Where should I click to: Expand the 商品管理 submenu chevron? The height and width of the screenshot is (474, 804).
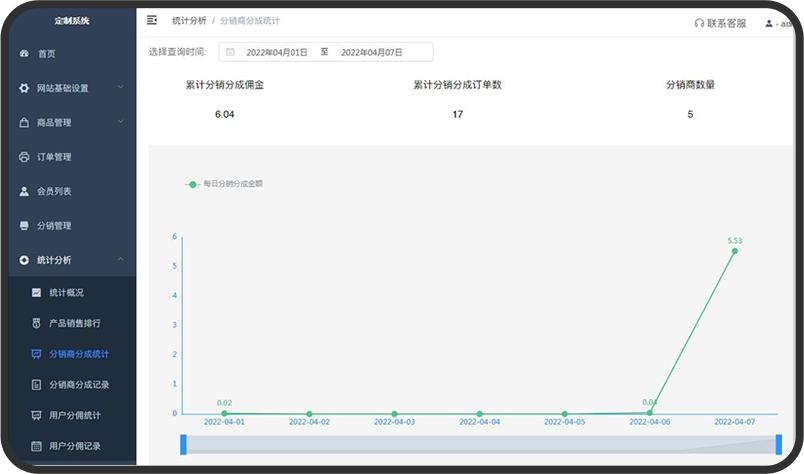coord(120,123)
